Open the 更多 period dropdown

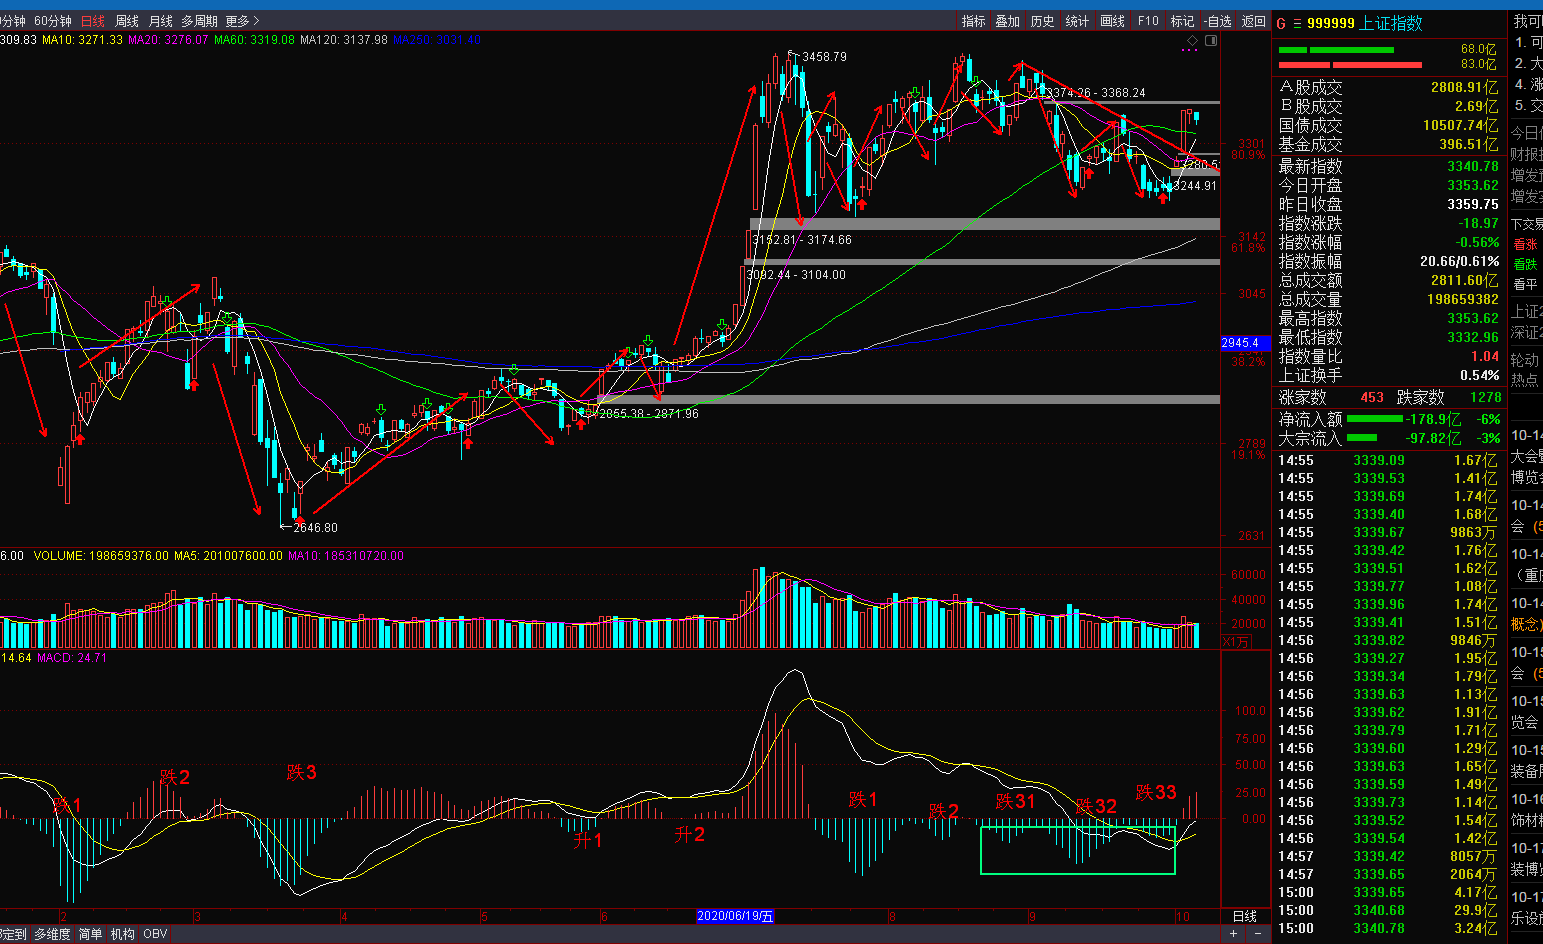242,21
